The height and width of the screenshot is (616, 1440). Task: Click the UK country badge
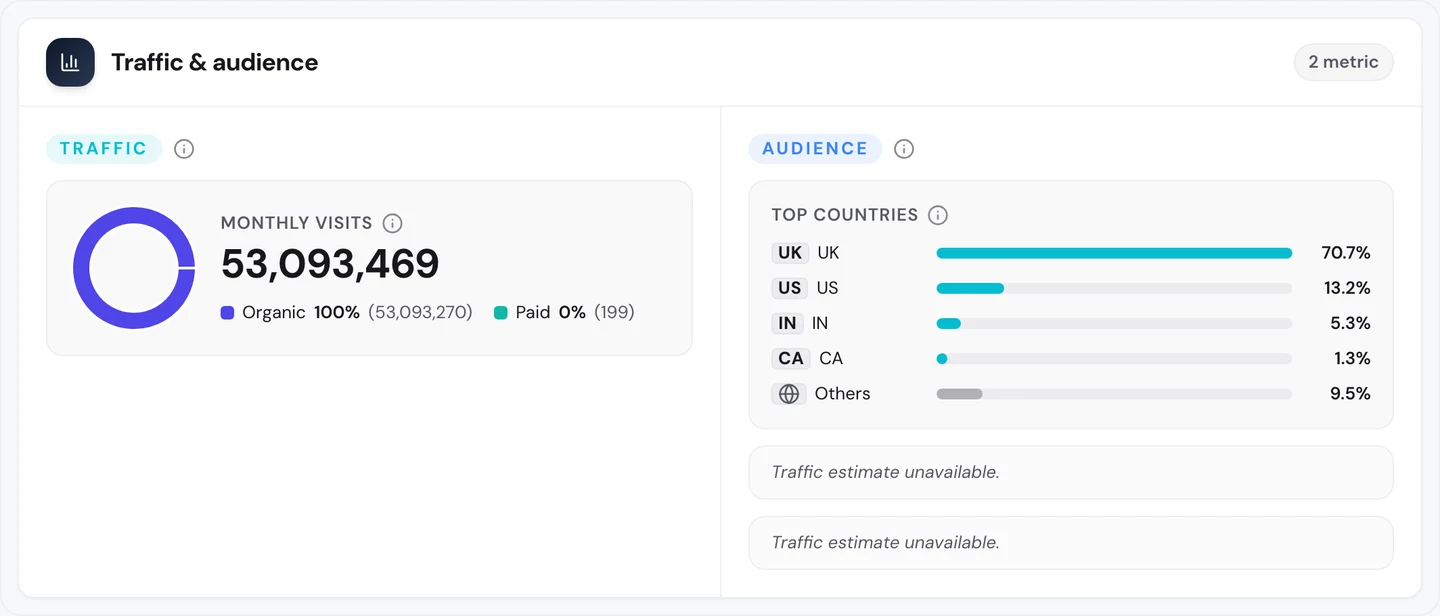[790, 253]
